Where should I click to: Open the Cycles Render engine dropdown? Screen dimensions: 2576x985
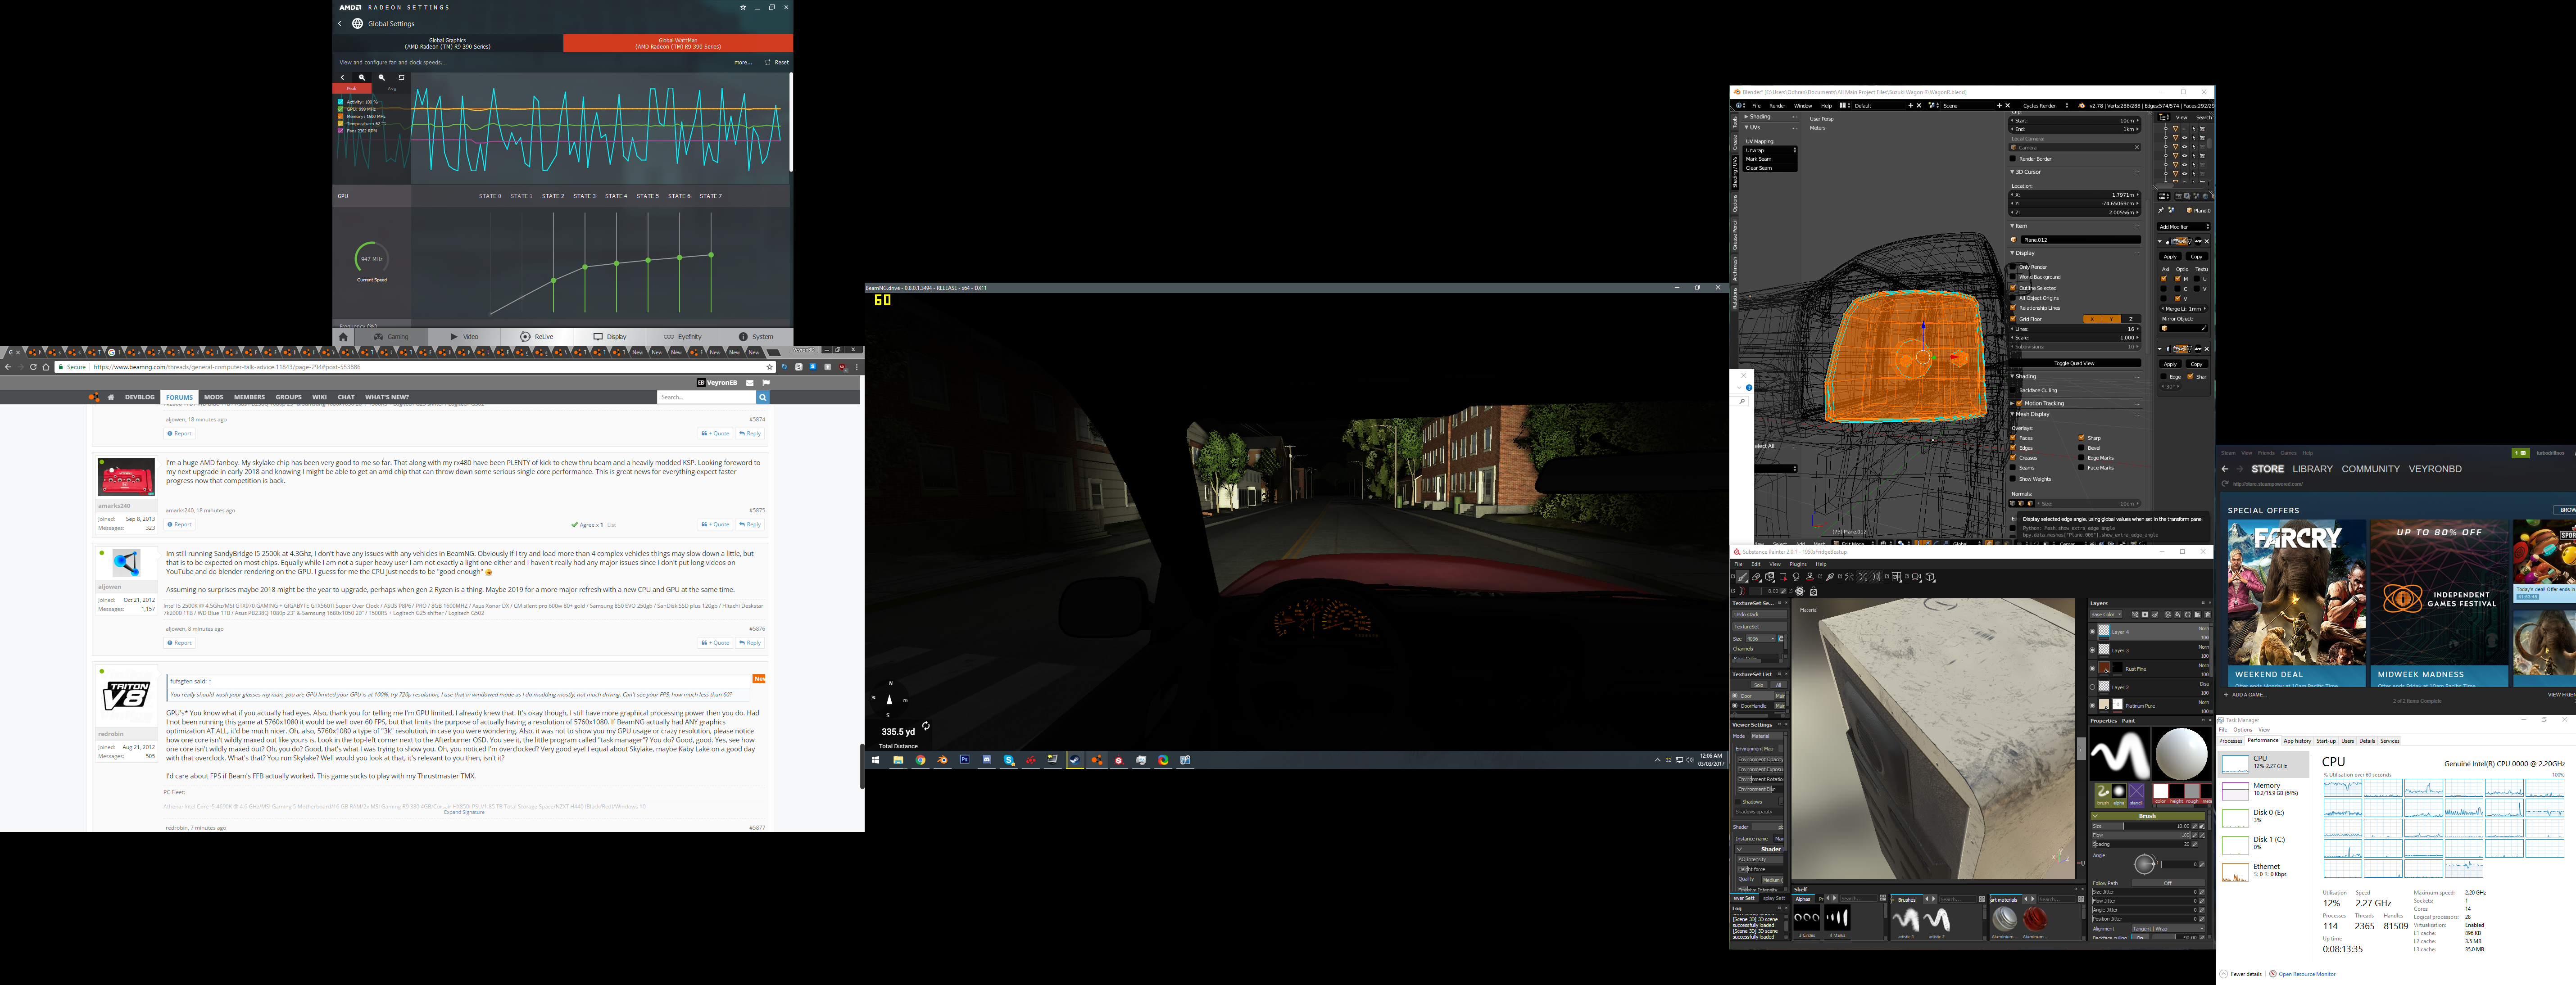pyautogui.click(x=2045, y=106)
